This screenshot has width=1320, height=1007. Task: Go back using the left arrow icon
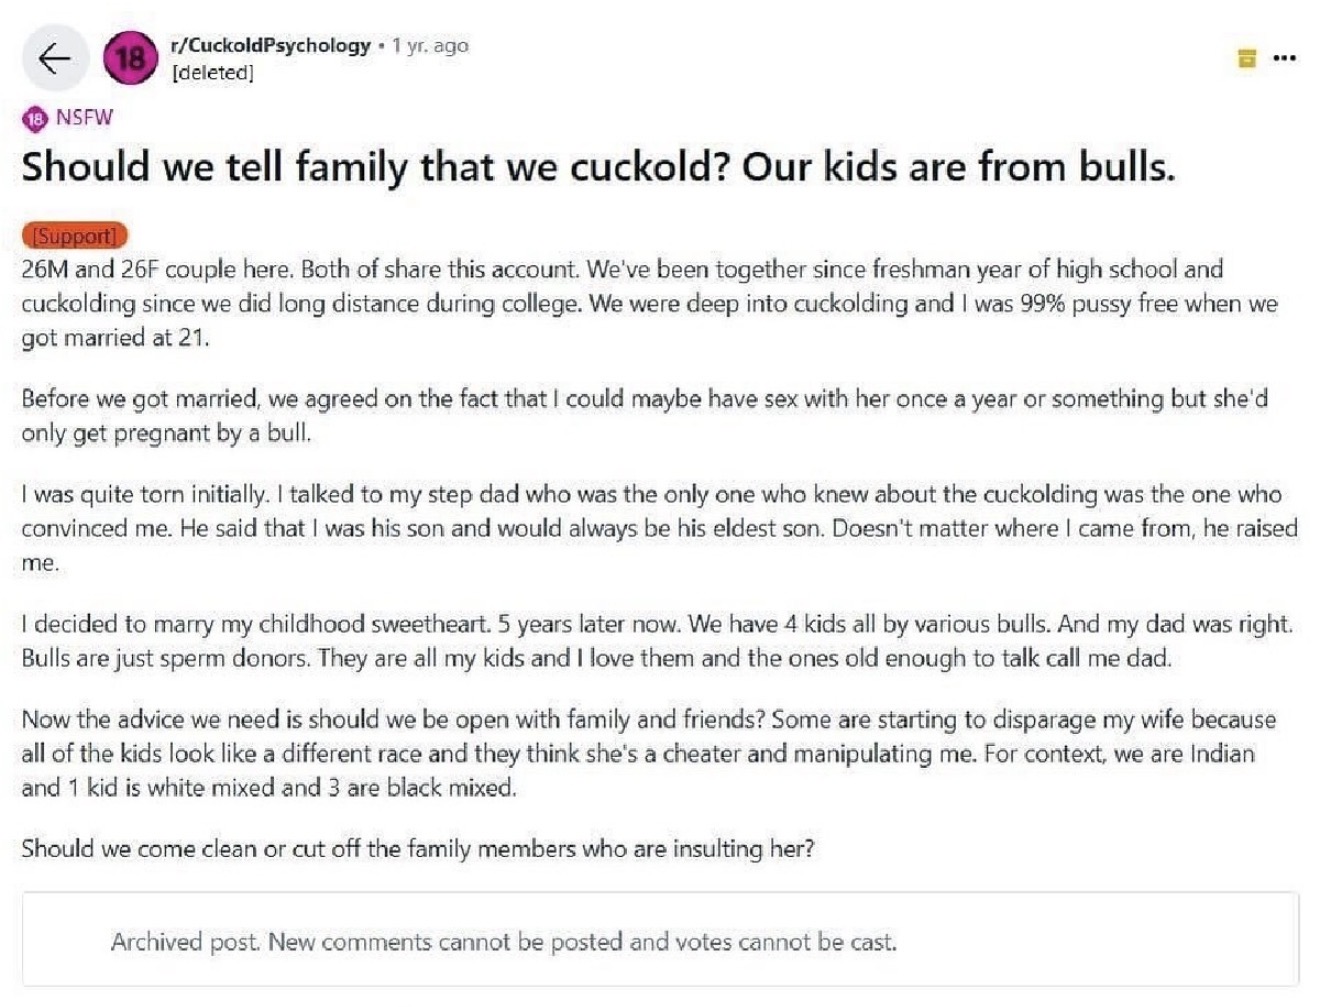pos(54,58)
